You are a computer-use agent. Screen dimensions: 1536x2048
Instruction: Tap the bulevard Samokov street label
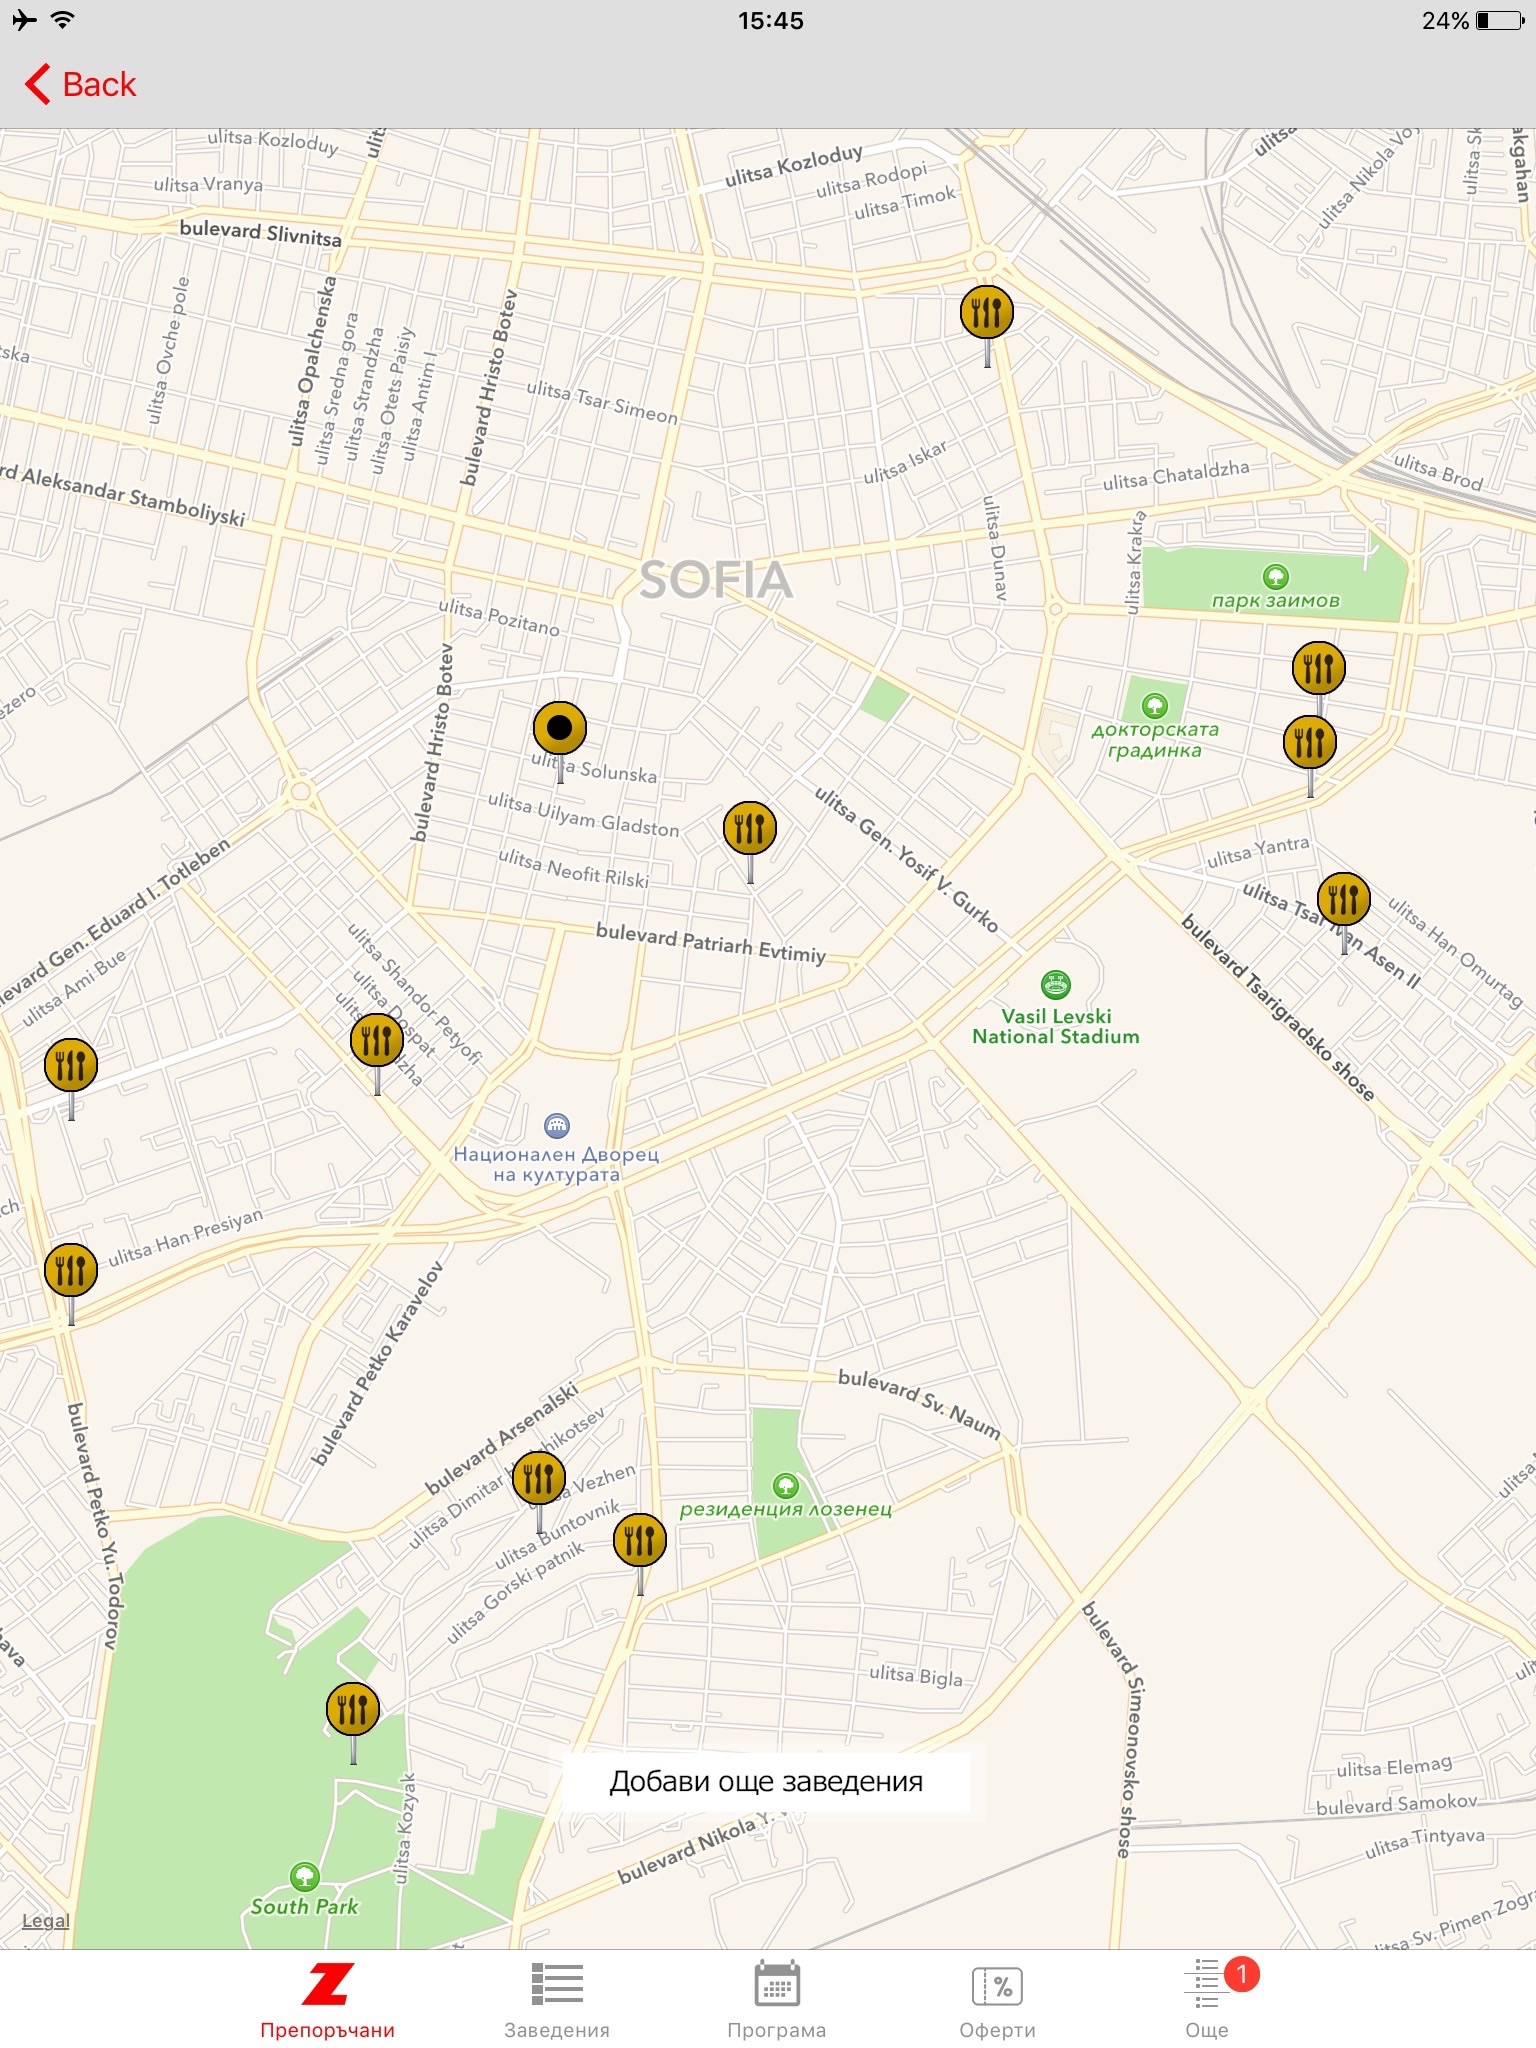pos(1397,1803)
